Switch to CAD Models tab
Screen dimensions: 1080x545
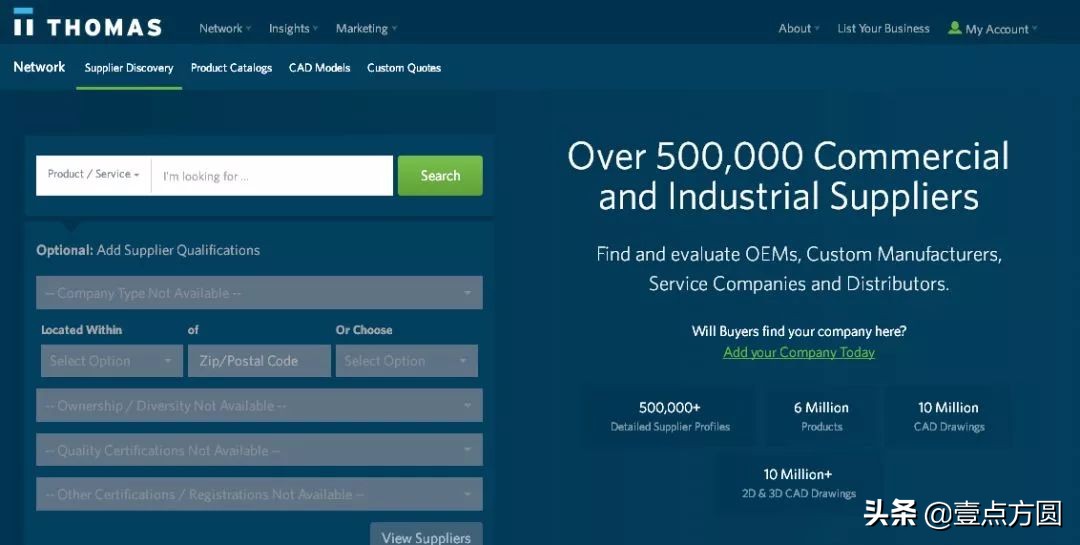(320, 68)
